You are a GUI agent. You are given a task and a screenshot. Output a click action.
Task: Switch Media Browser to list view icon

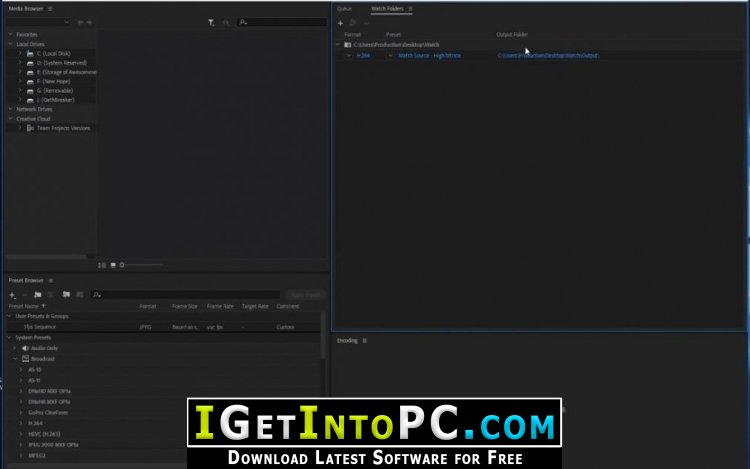[x=102, y=265]
